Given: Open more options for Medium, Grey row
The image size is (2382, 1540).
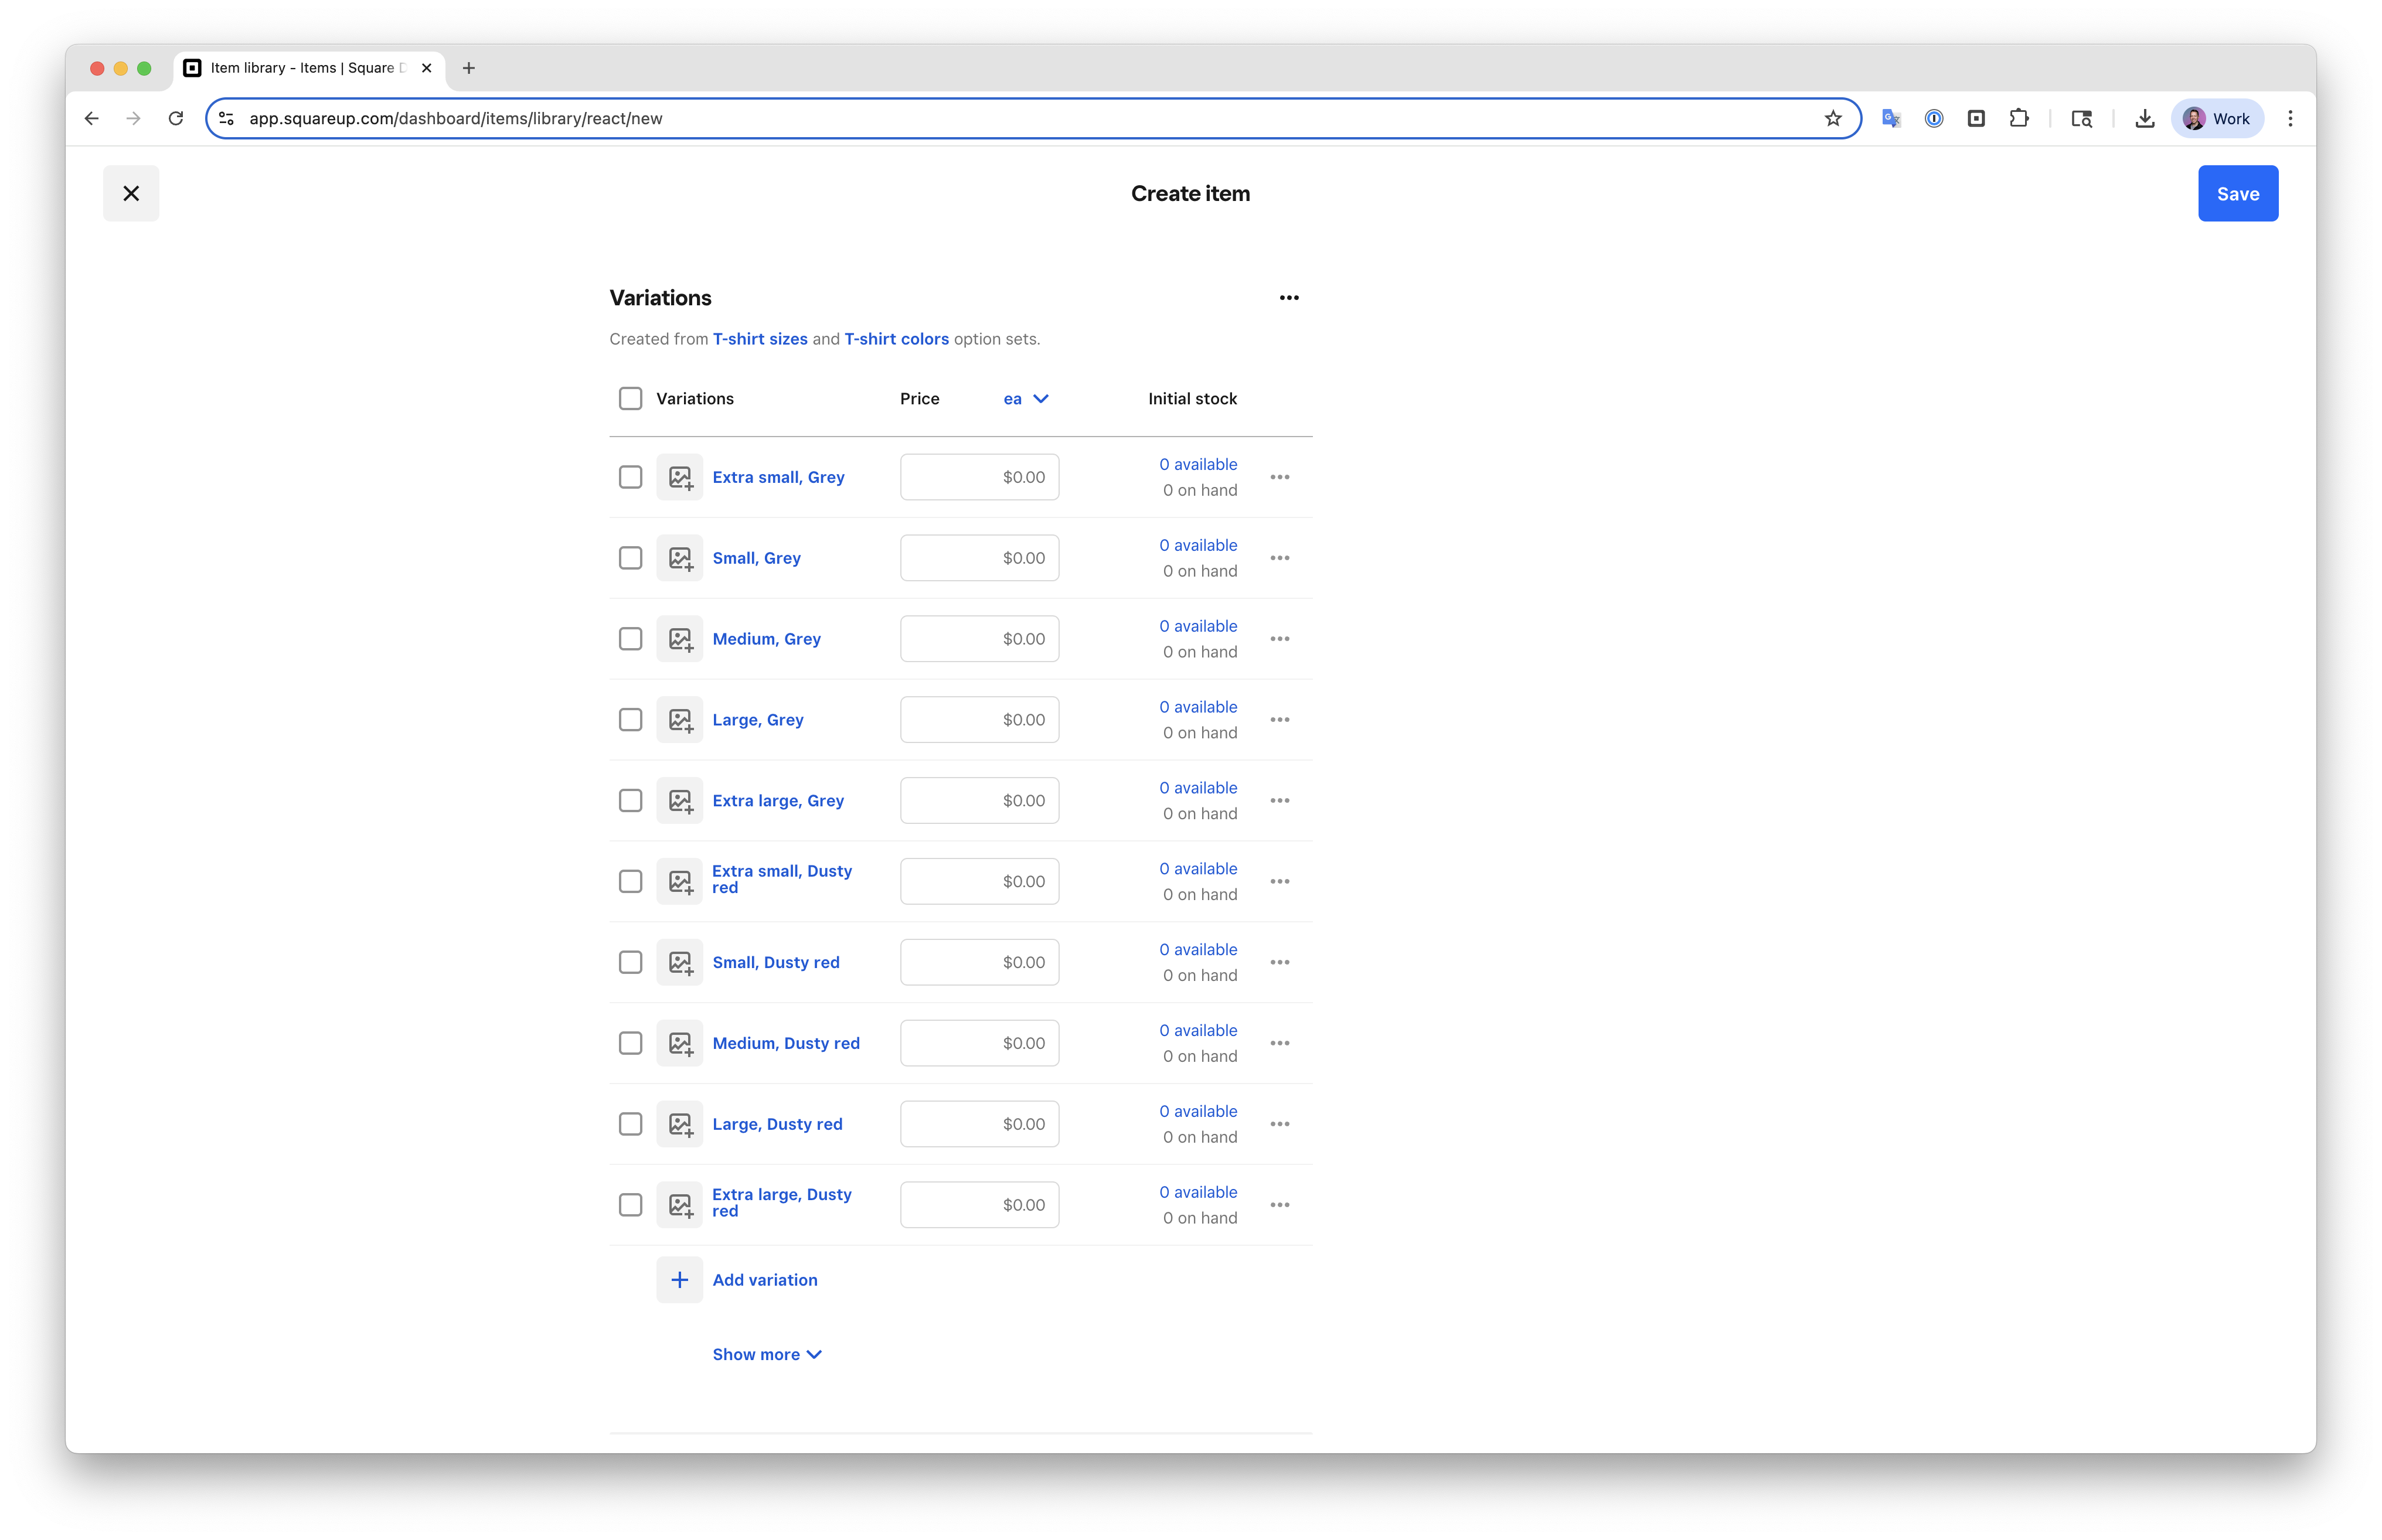Looking at the screenshot, I should click(1279, 639).
